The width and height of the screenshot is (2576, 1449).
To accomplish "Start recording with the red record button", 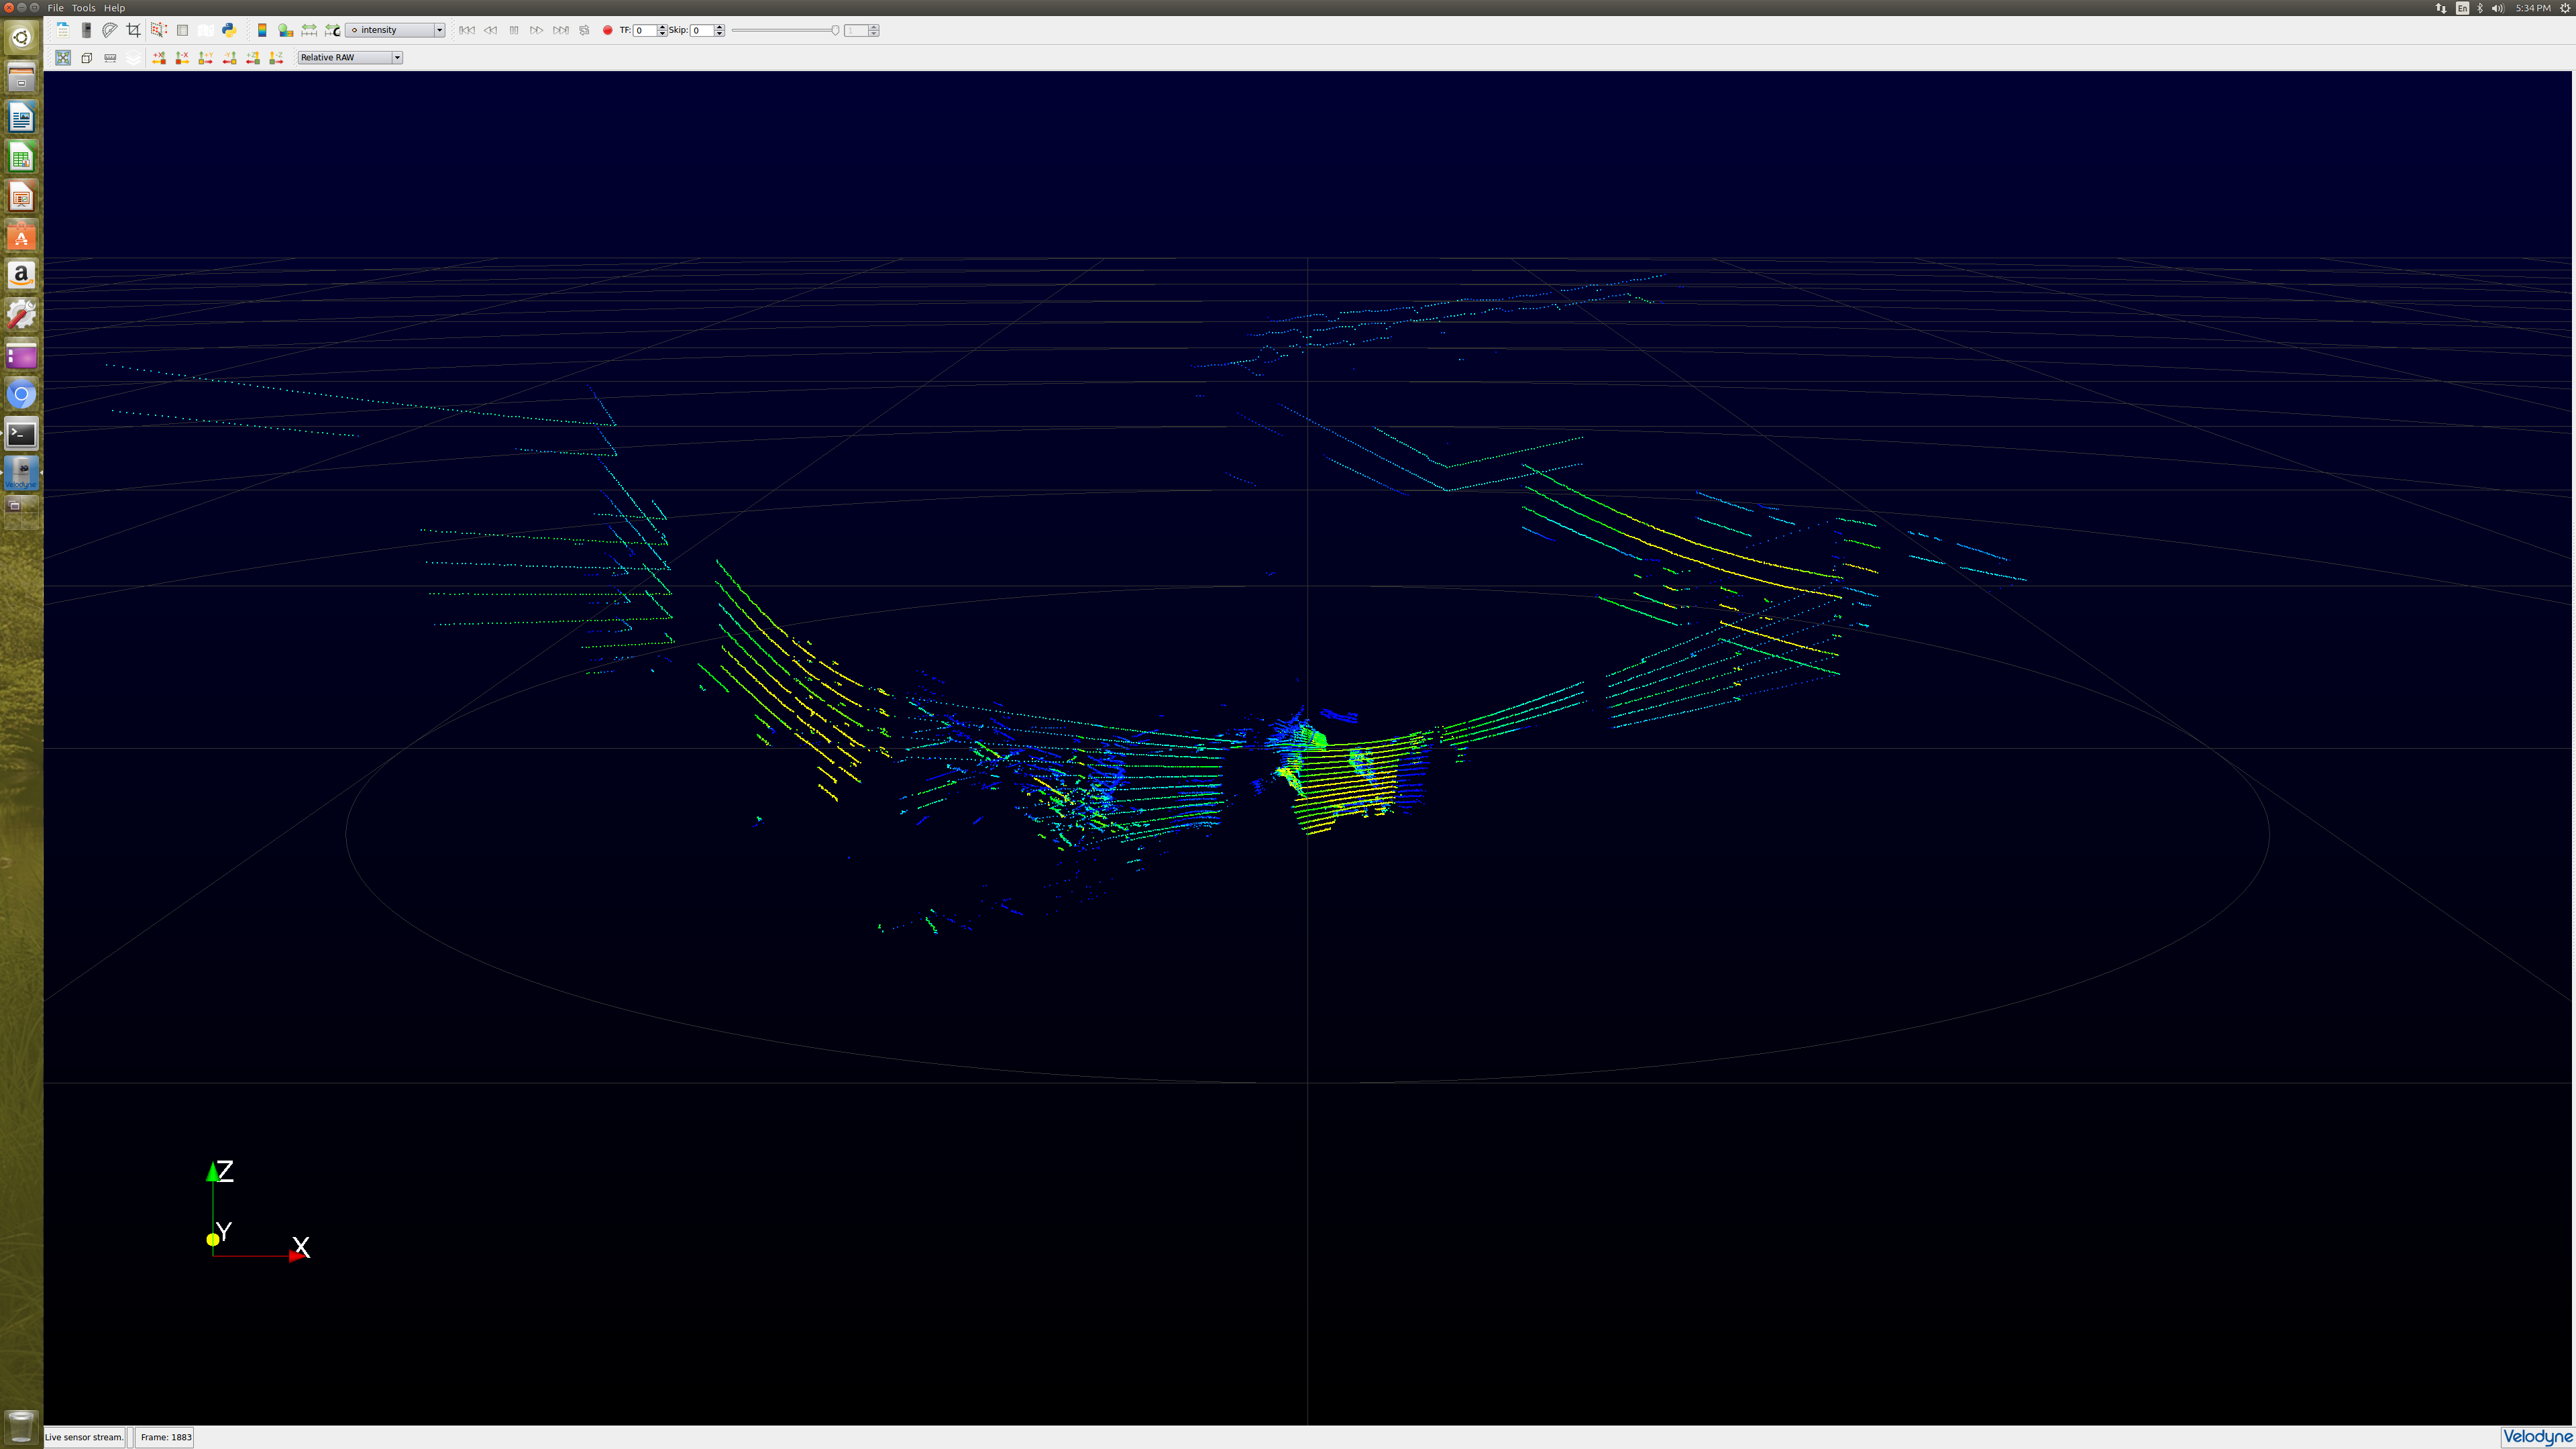I will [608, 30].
